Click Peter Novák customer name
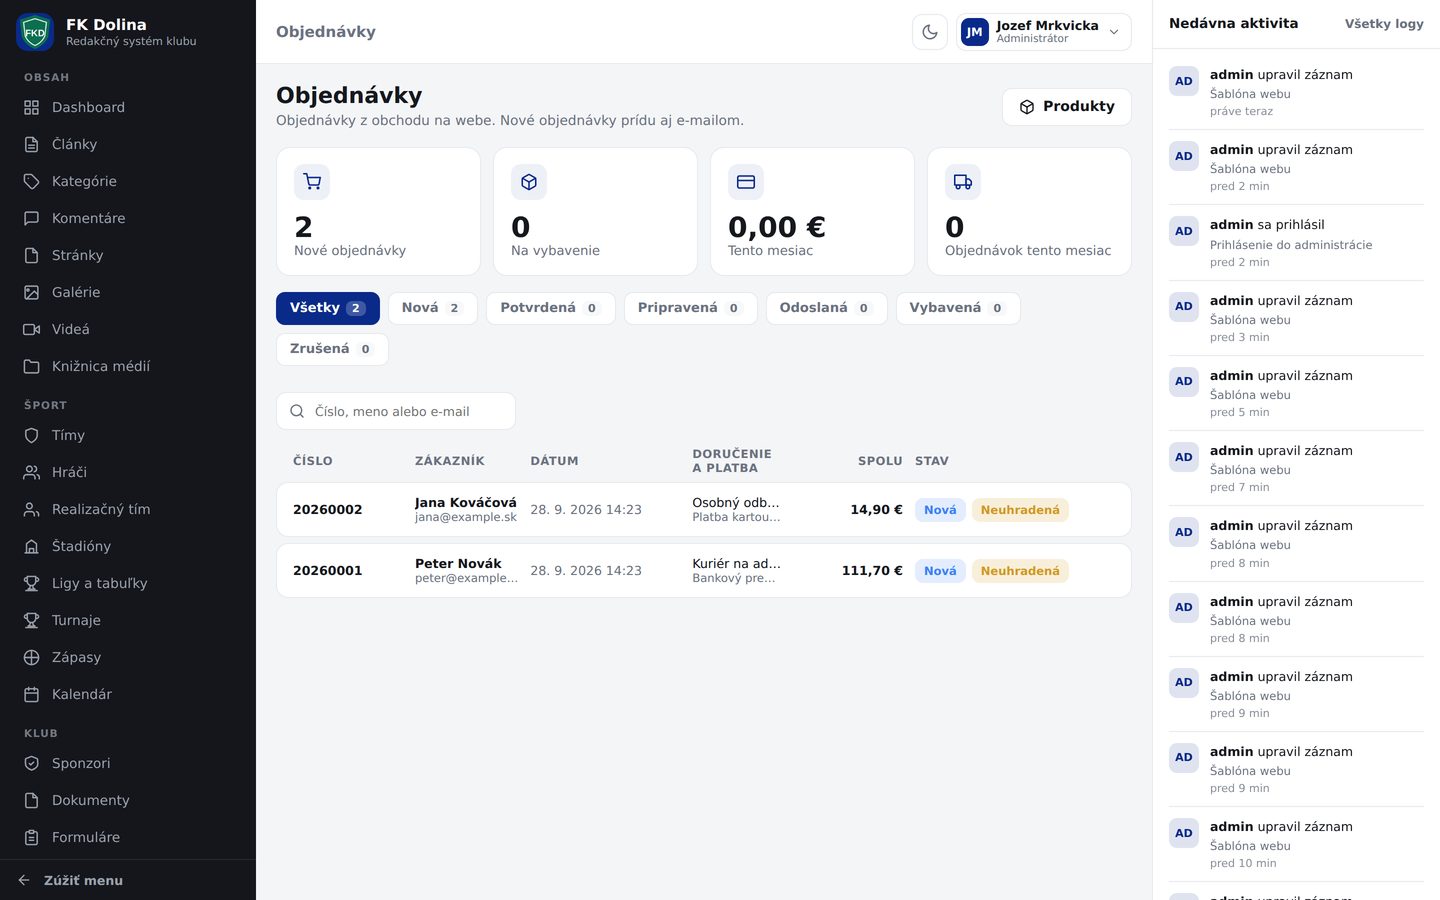Screen dimensions: 1440x900 458,564
